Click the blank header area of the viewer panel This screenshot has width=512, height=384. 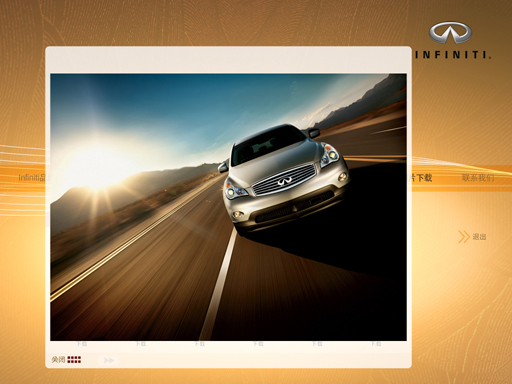(228, 60)
